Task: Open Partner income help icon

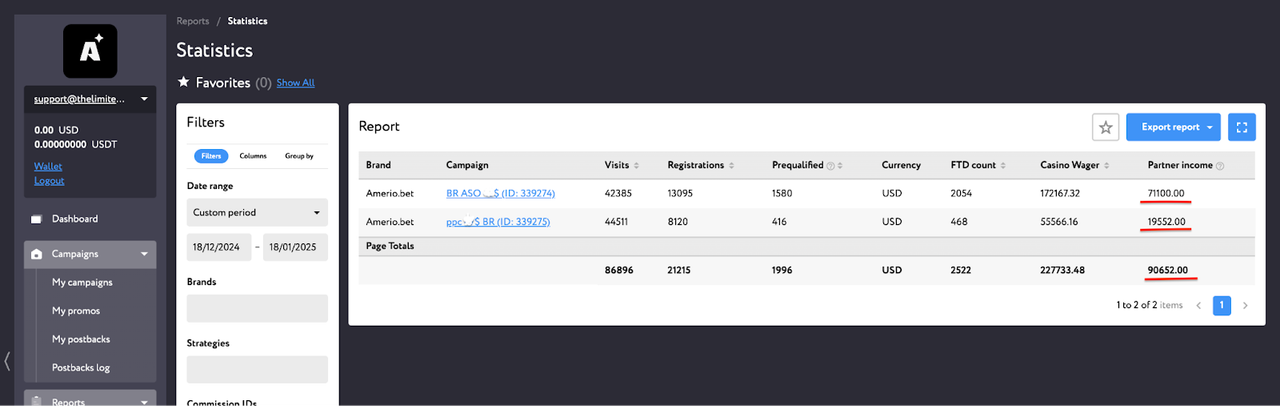Action: click(x=1220, y=165)
